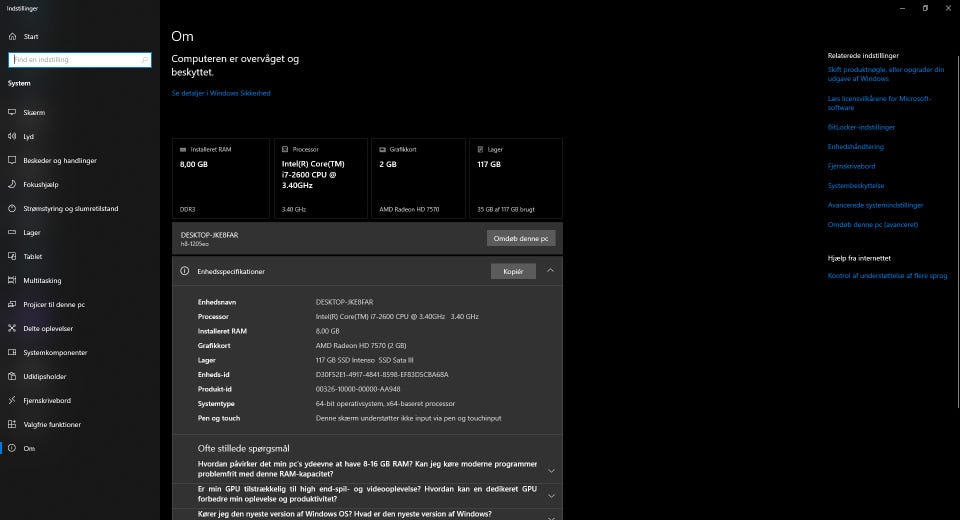The height and width of the screenshot is (520, 960).
Task: Open Systembeskyttelse link
Action: click(856, 186)
